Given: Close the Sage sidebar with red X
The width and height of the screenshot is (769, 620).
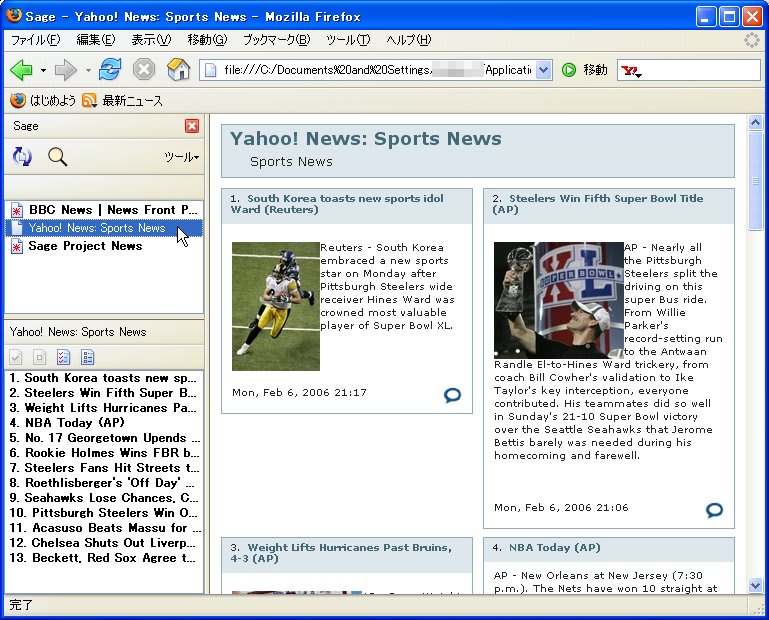Looking at the screenshot, I should [192, 126].
